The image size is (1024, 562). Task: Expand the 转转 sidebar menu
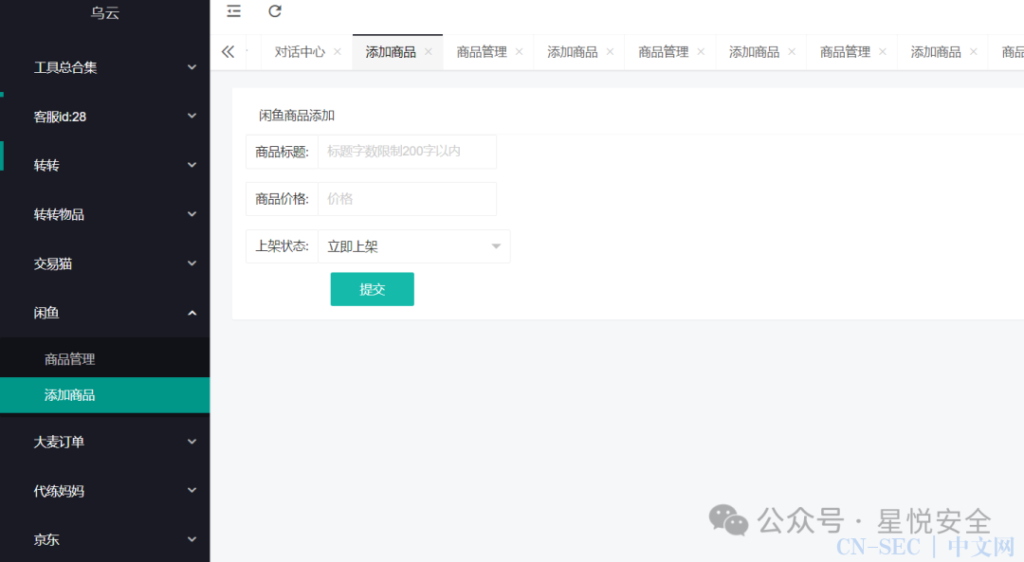(x=105, y=165)
